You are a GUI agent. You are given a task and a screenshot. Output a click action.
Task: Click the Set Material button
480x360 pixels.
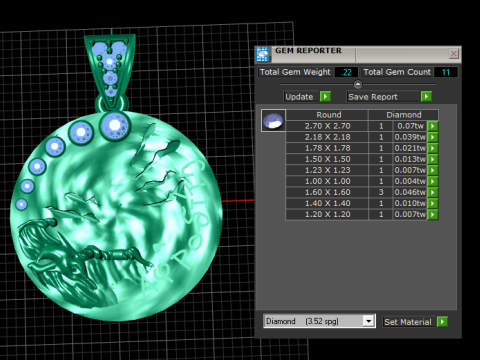[409, 322]
